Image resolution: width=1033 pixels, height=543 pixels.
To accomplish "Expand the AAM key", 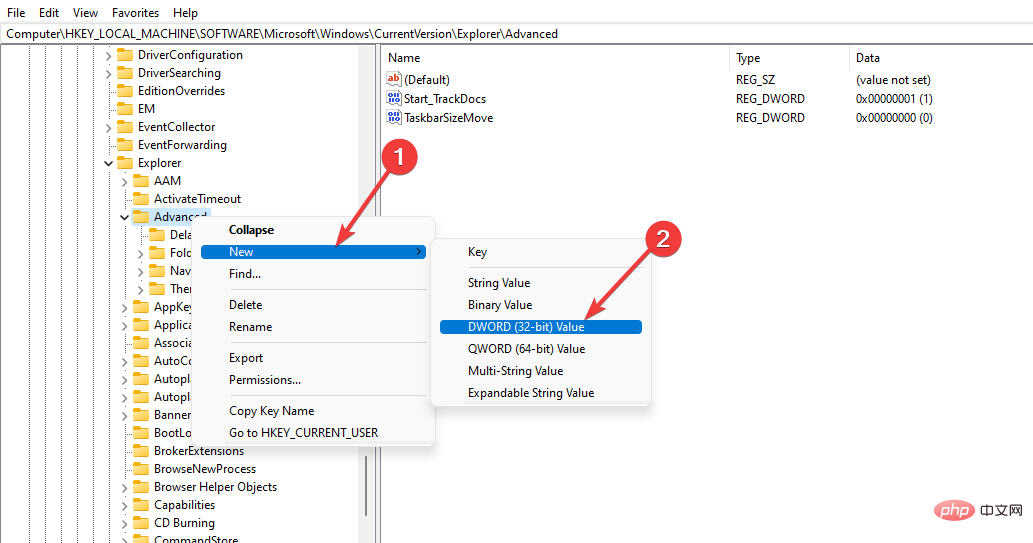I will click(125, 182).
